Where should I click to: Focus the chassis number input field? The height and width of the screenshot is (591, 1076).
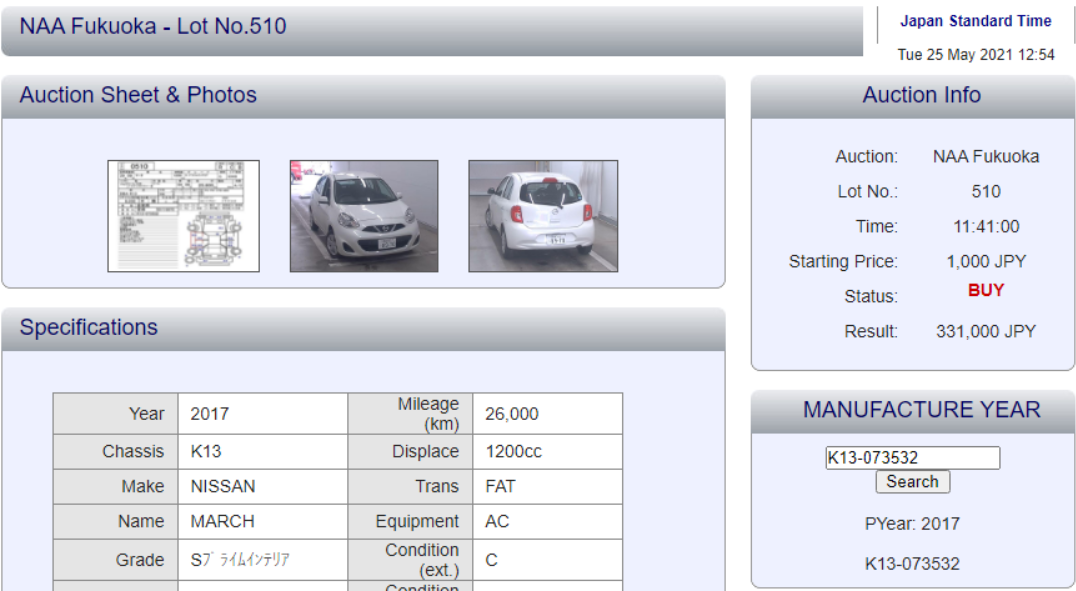point(912,458)
